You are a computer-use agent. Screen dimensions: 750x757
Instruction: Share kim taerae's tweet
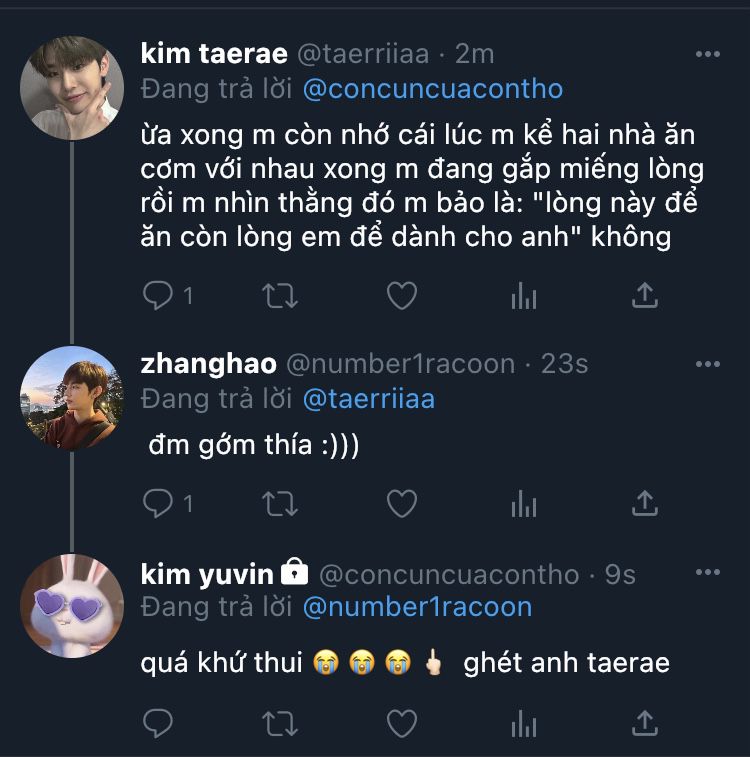[645, 295]
